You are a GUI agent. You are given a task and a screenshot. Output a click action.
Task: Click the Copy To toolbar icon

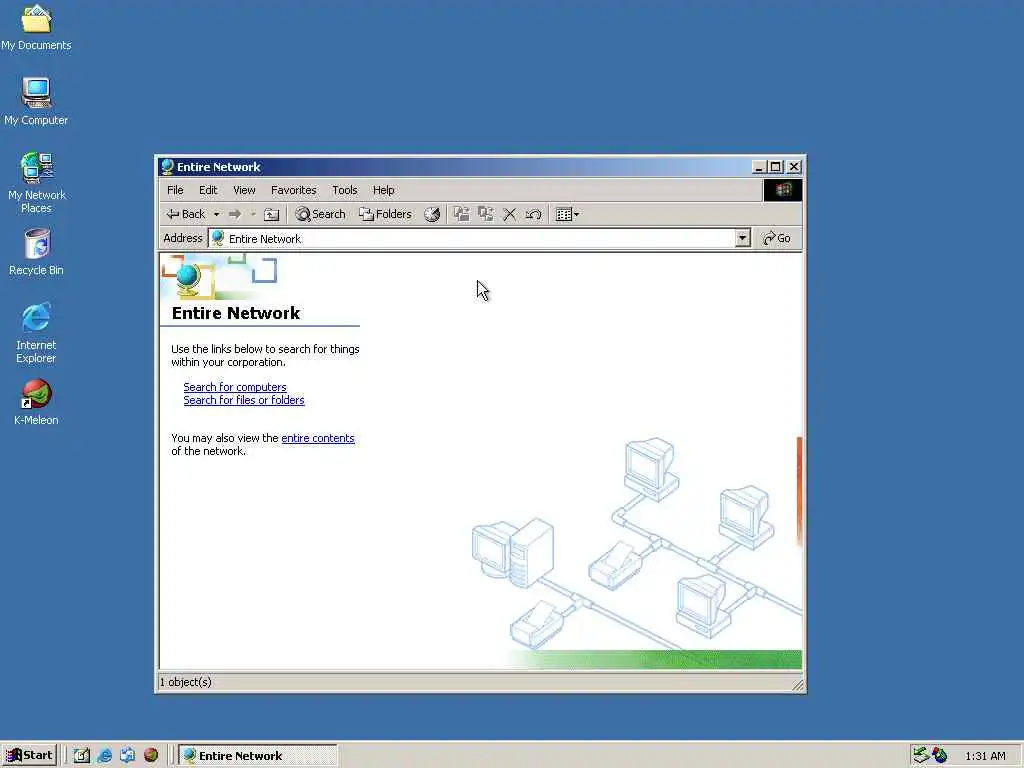point(486,214)
